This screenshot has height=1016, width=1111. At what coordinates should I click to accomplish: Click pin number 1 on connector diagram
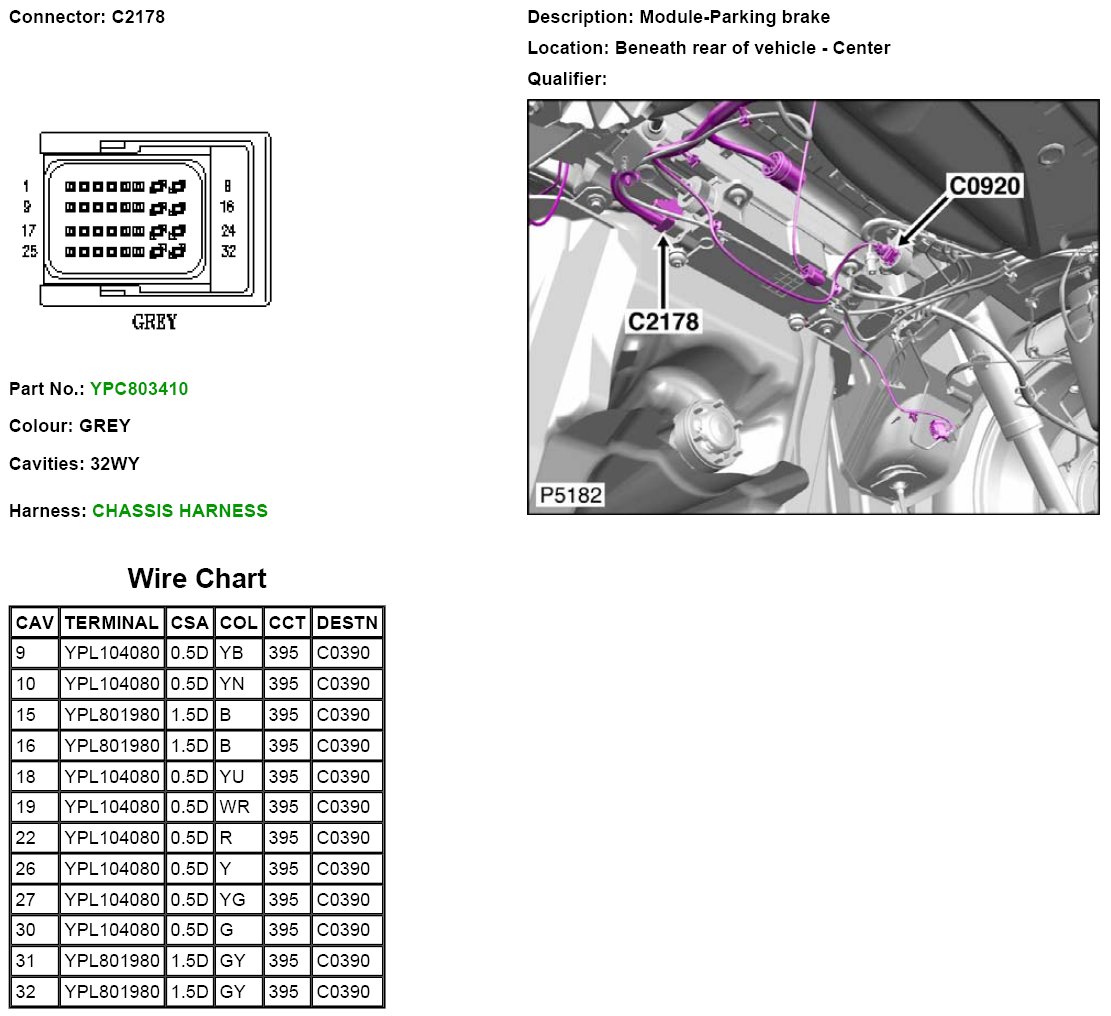click(x=26, y=186)
